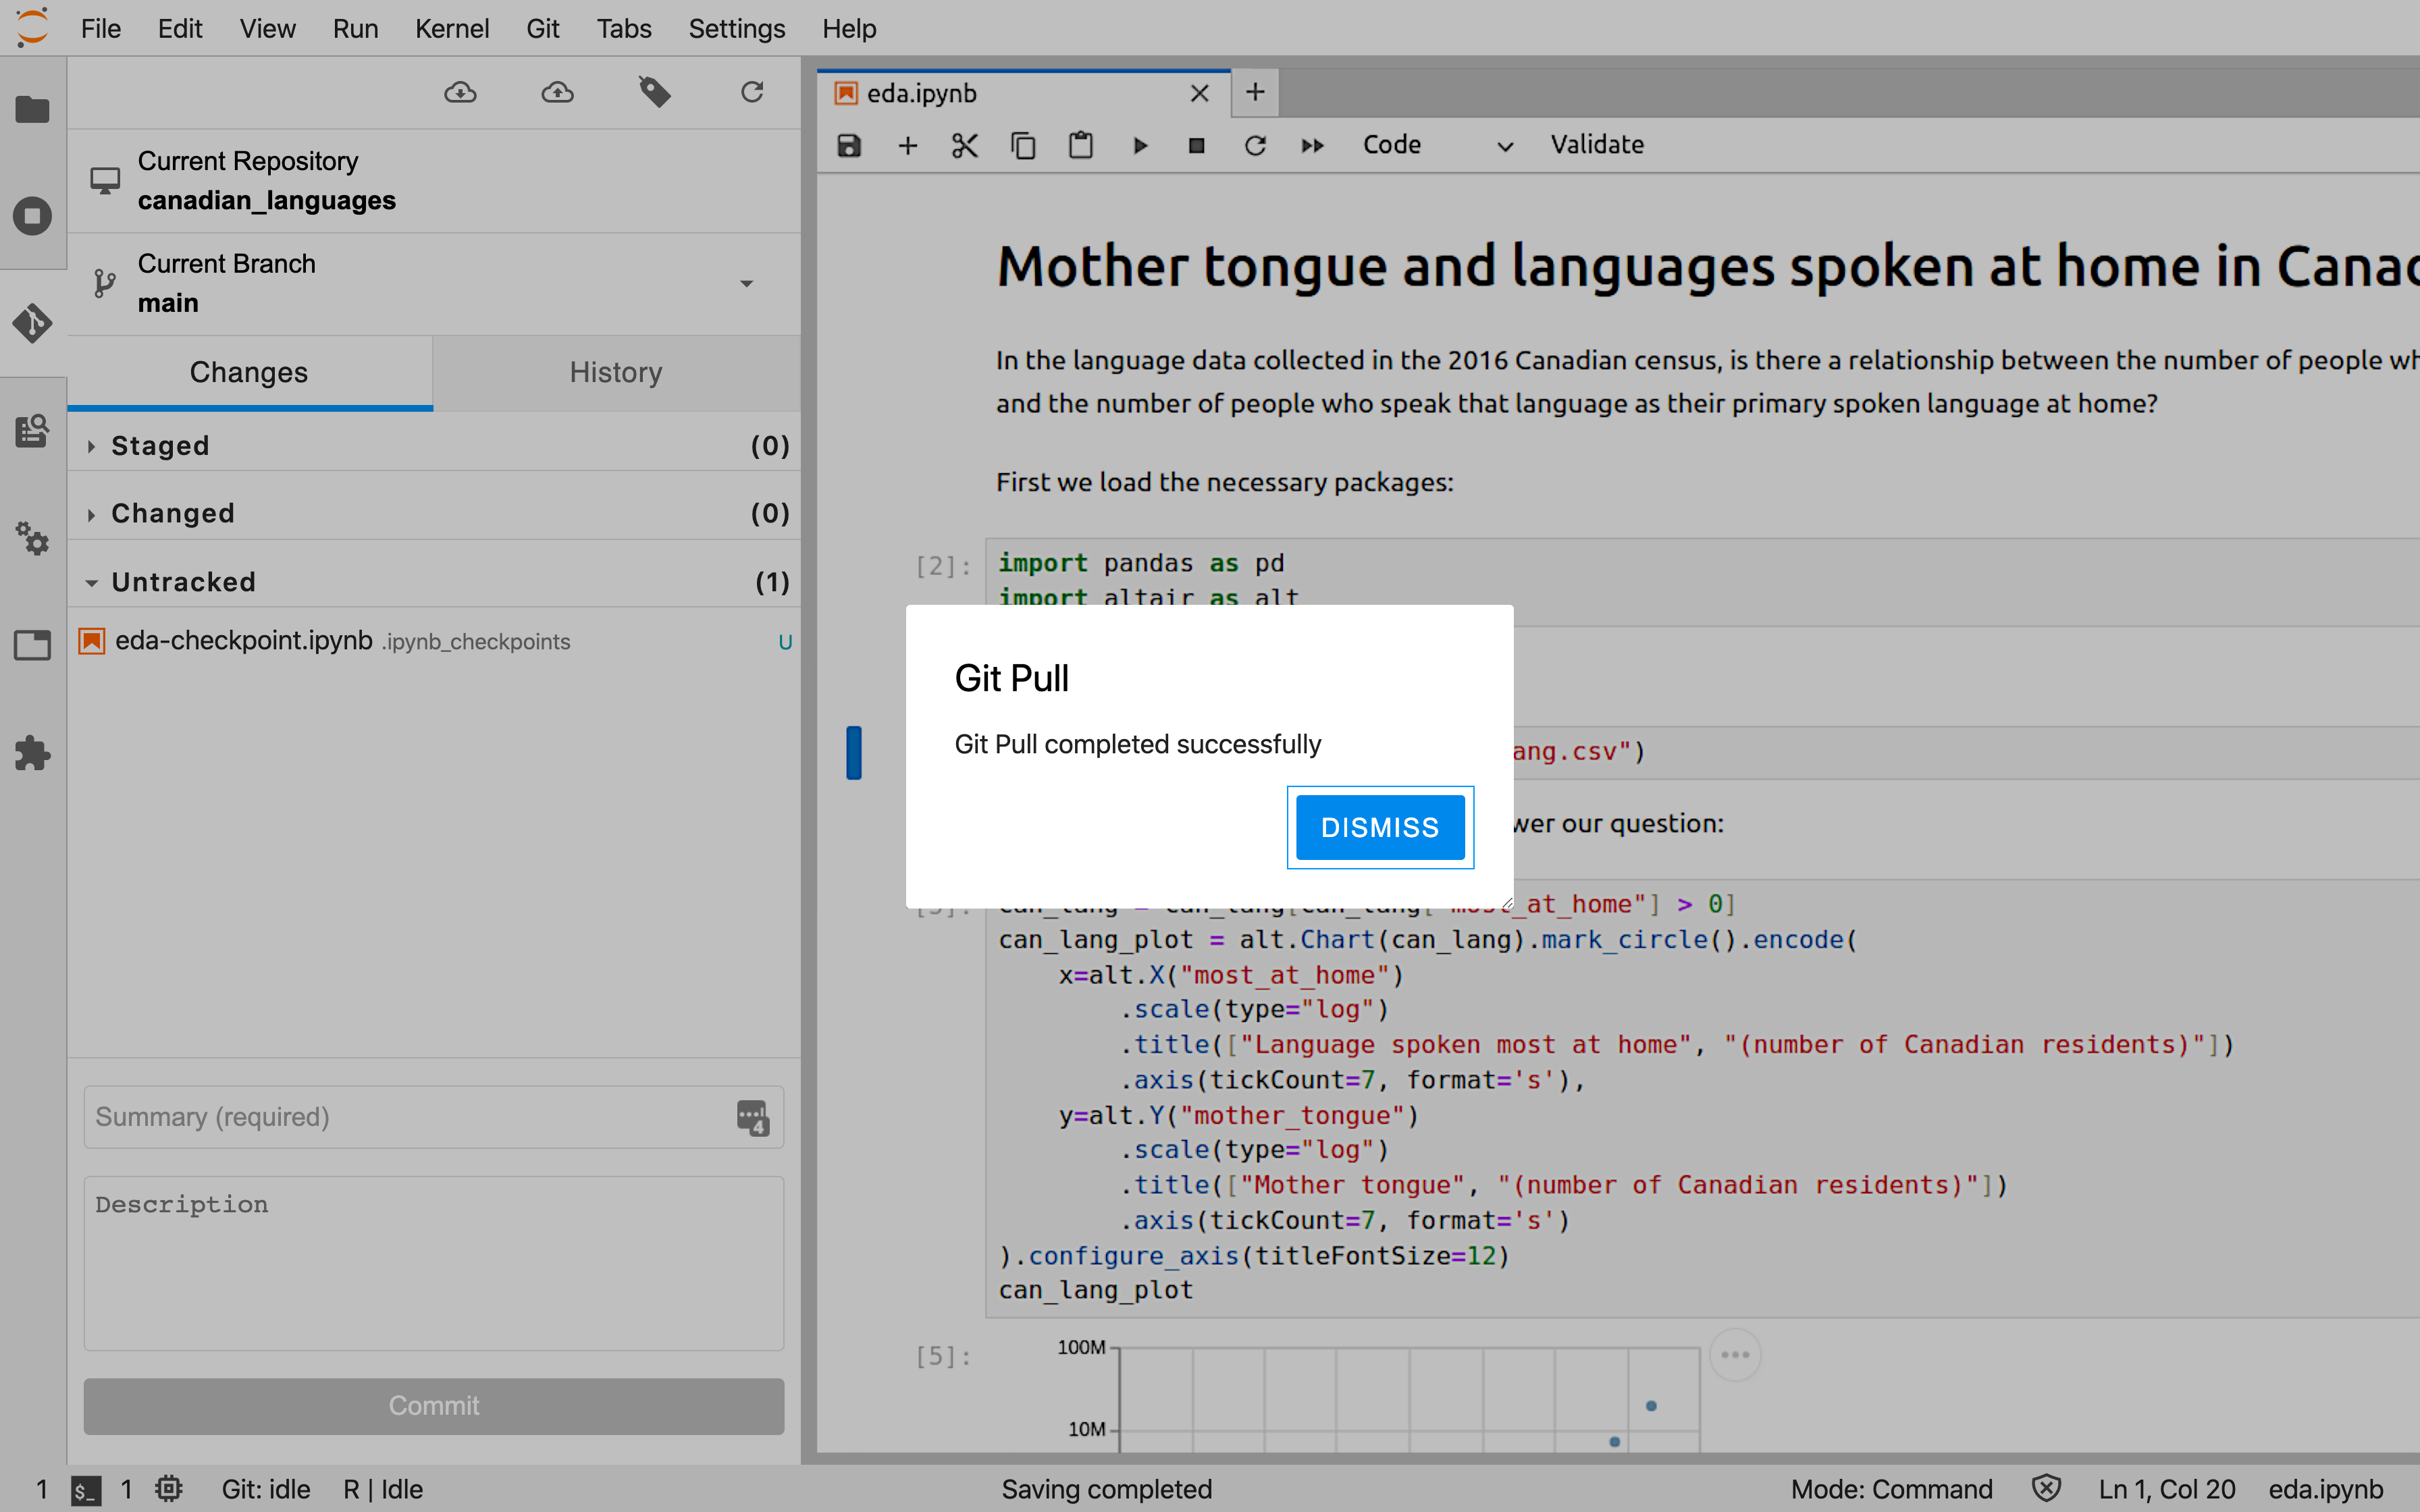This screenshot has width=2420, height=1512.
Task: Restart kernel and run all cells icon
Action: [1312, 146]
